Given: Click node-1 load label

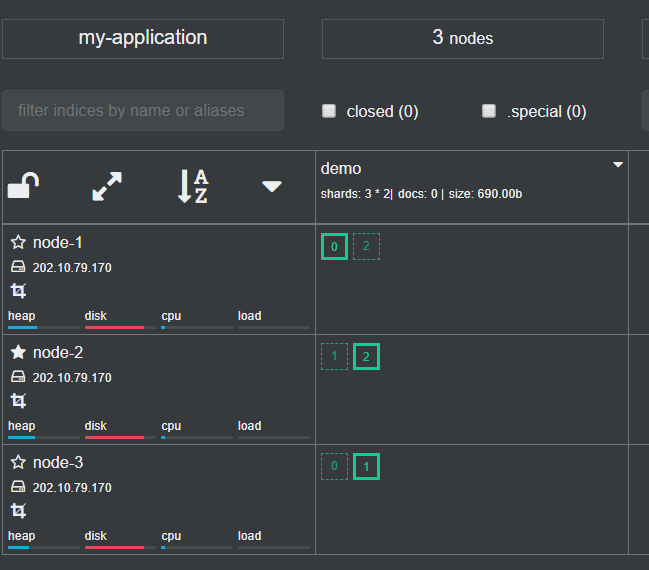Looking at the screenshot, I should pos(250,316).
